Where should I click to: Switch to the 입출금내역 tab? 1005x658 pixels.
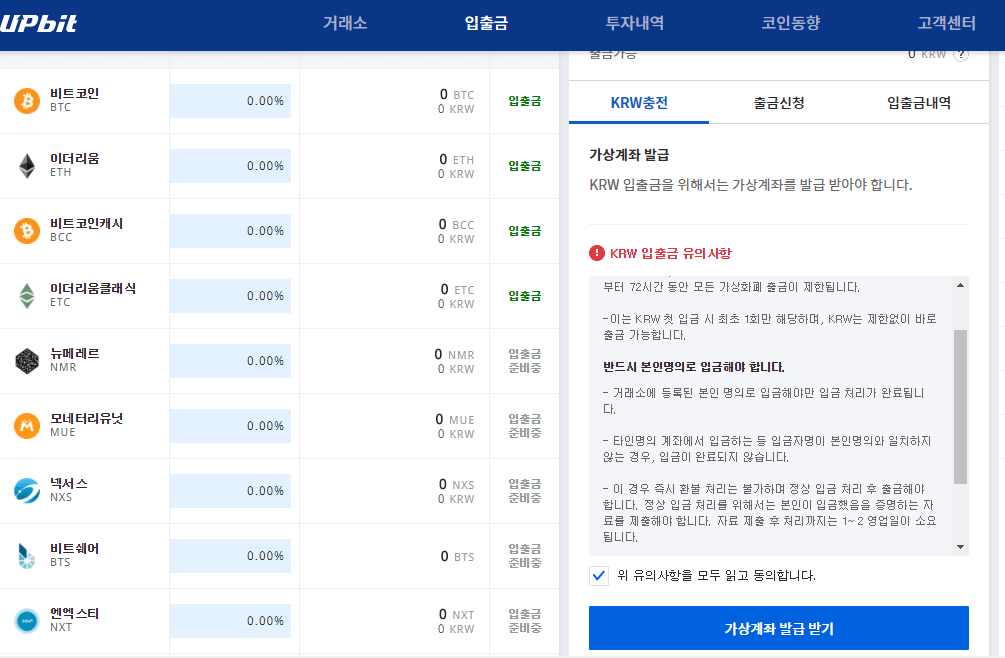(918, 103)
